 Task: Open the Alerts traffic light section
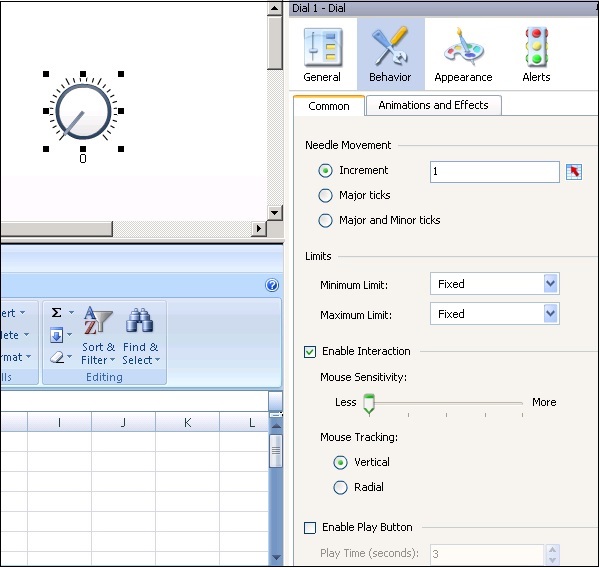pyautogui.click(x=536, y=54)
